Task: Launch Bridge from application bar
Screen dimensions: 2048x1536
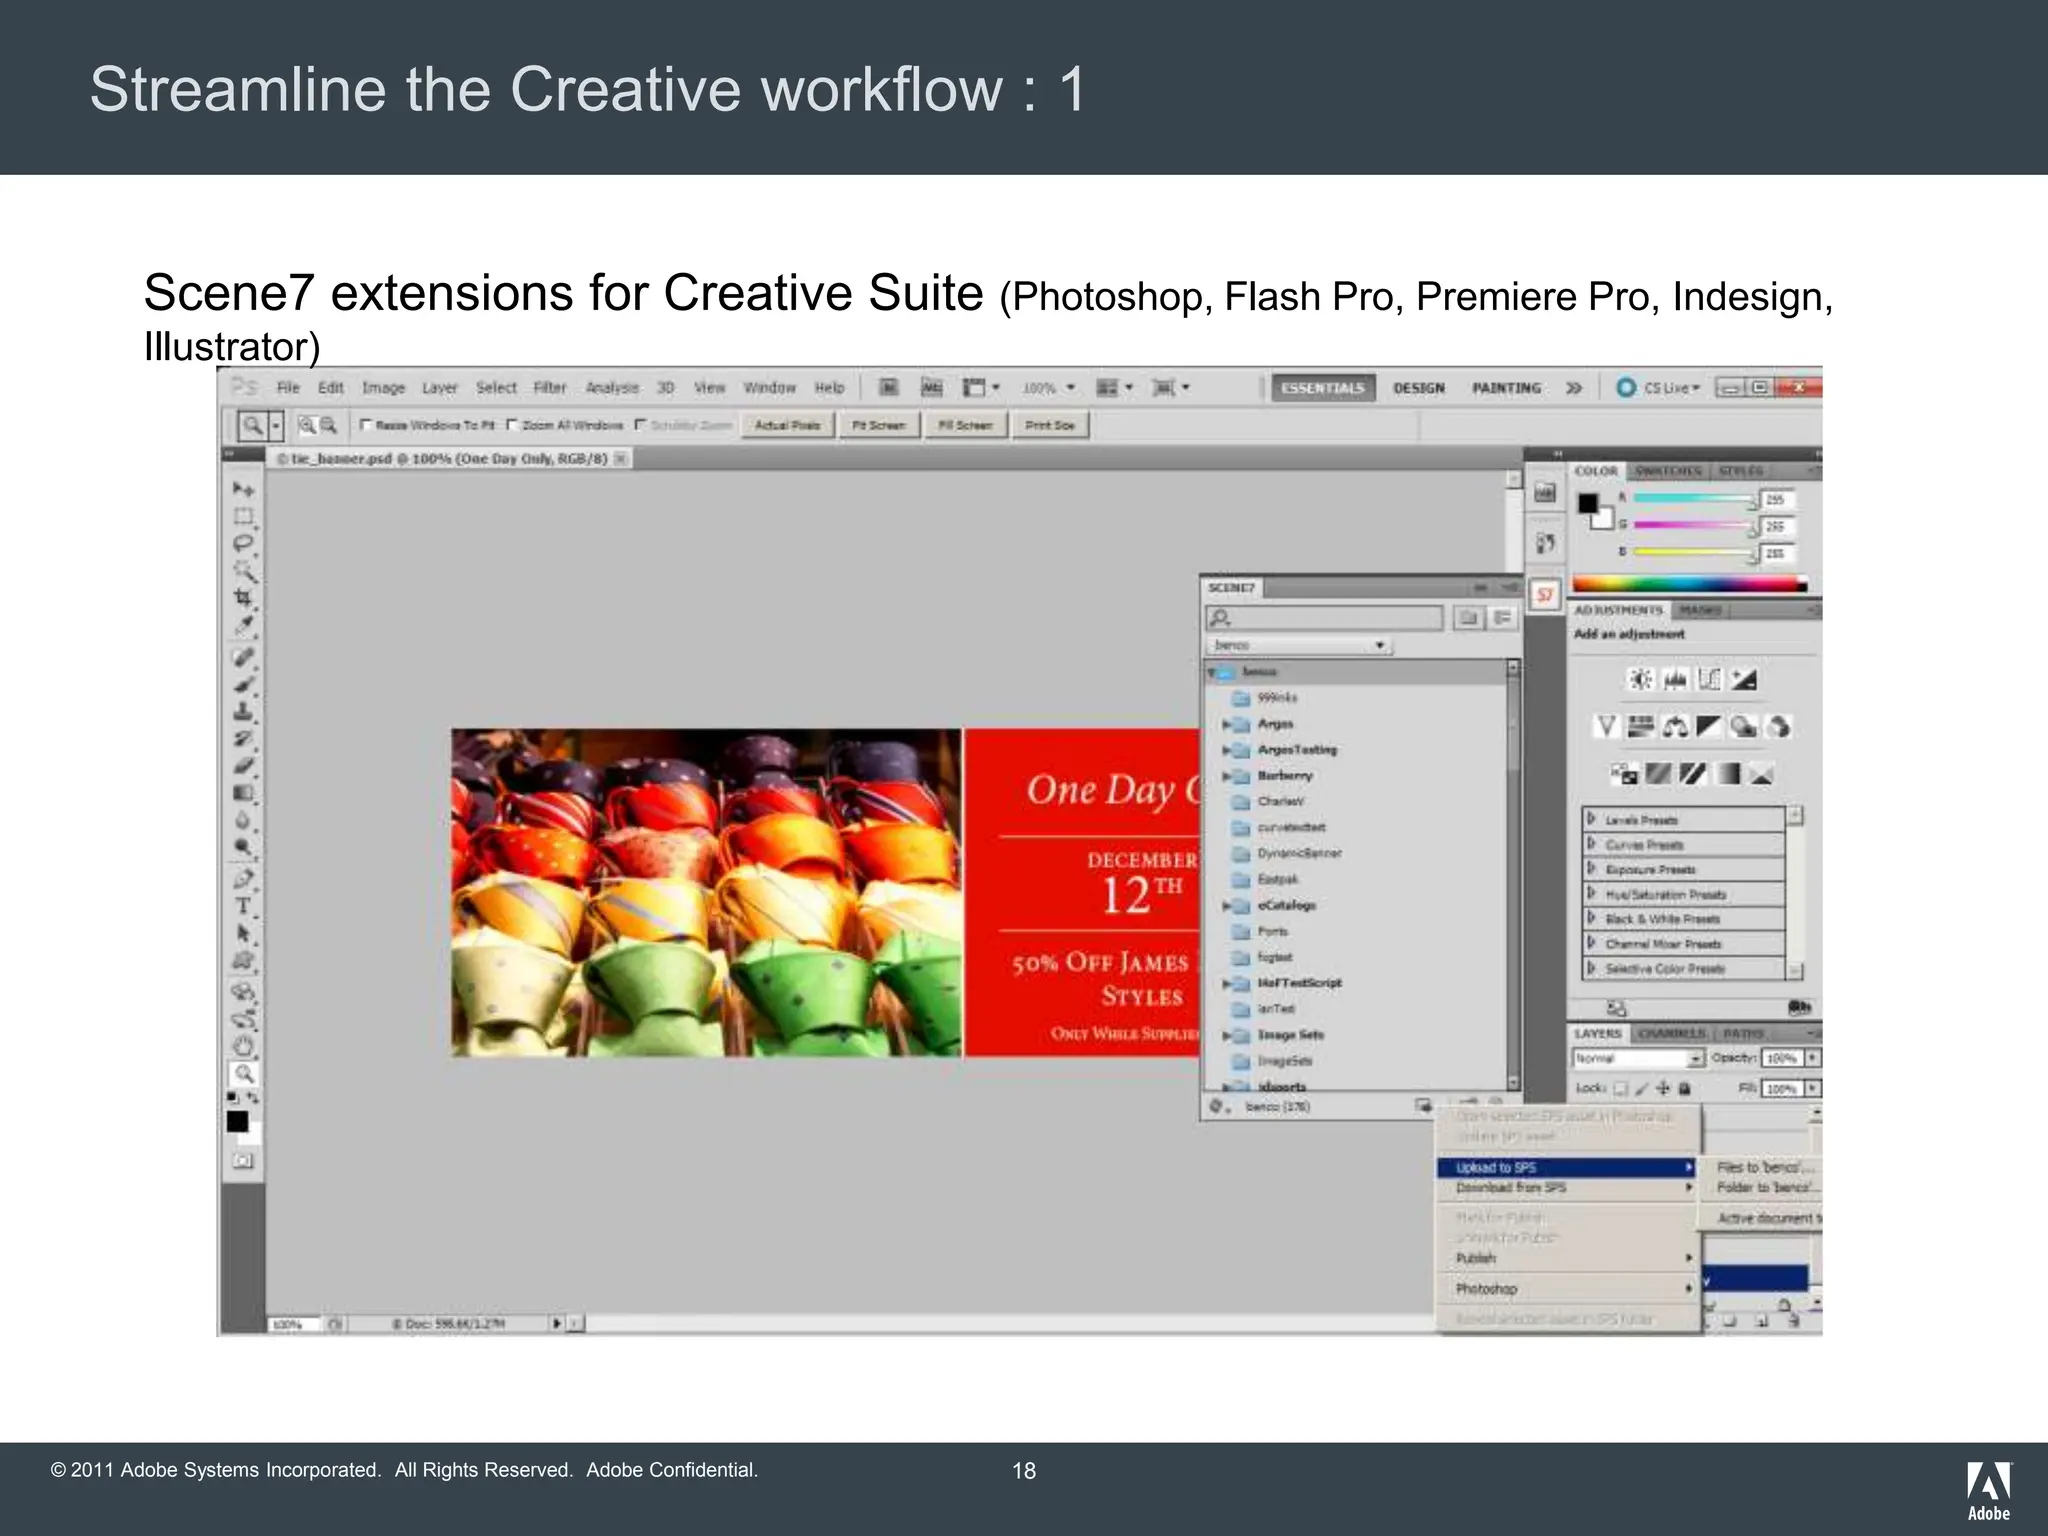Action: click(889, 388)
